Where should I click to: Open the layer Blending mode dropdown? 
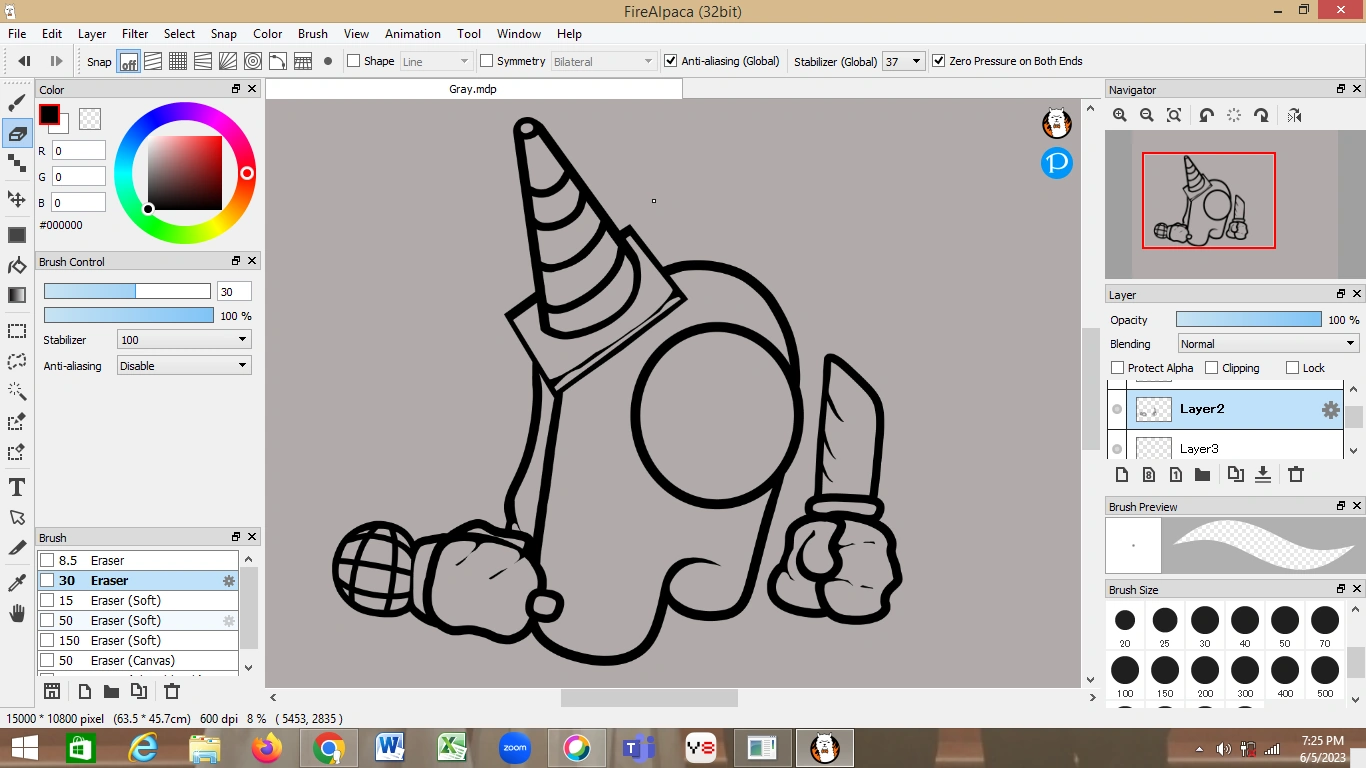tap(1267, 344)
